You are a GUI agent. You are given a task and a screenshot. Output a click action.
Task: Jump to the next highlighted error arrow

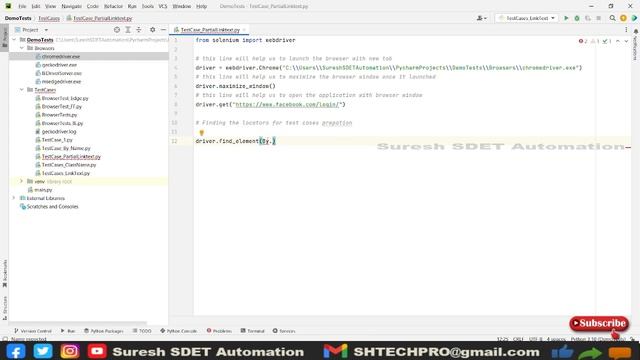626,41
